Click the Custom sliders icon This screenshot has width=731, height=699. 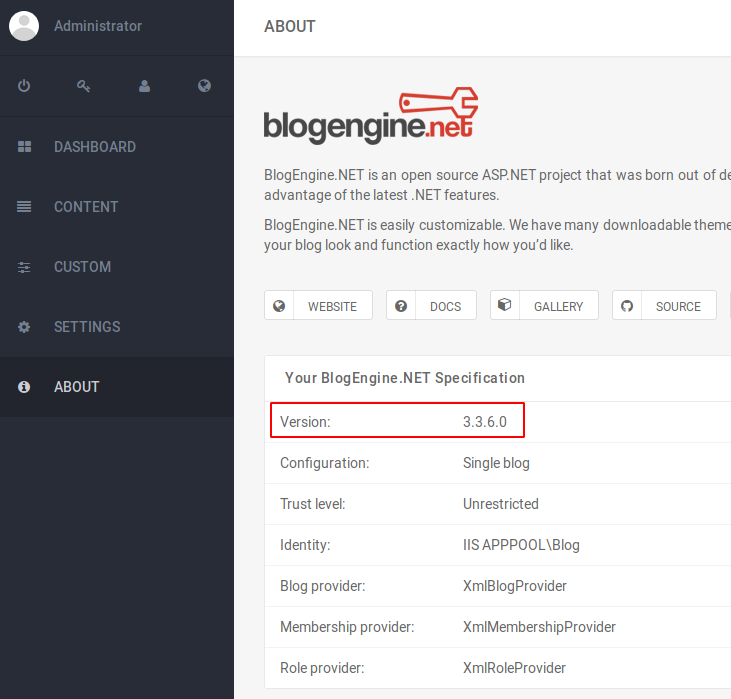(24, 267)
